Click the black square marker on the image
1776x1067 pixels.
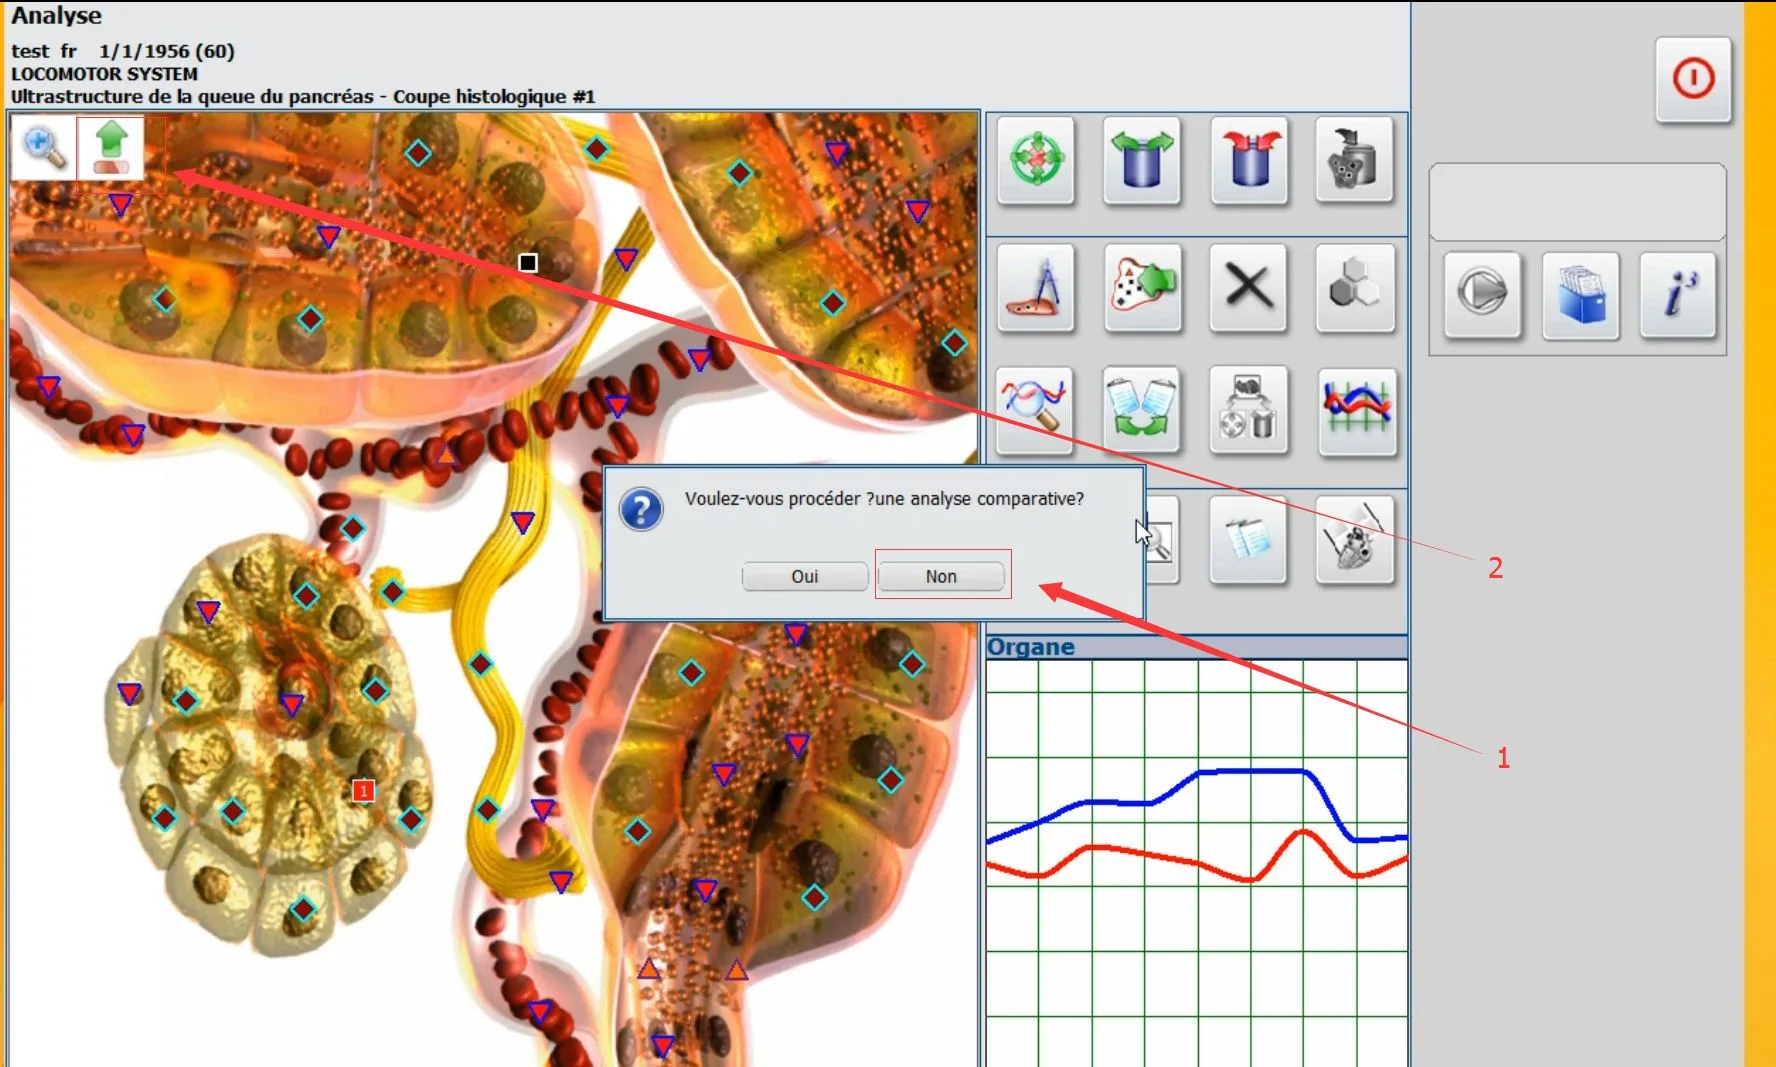click(x=528, y=262)
